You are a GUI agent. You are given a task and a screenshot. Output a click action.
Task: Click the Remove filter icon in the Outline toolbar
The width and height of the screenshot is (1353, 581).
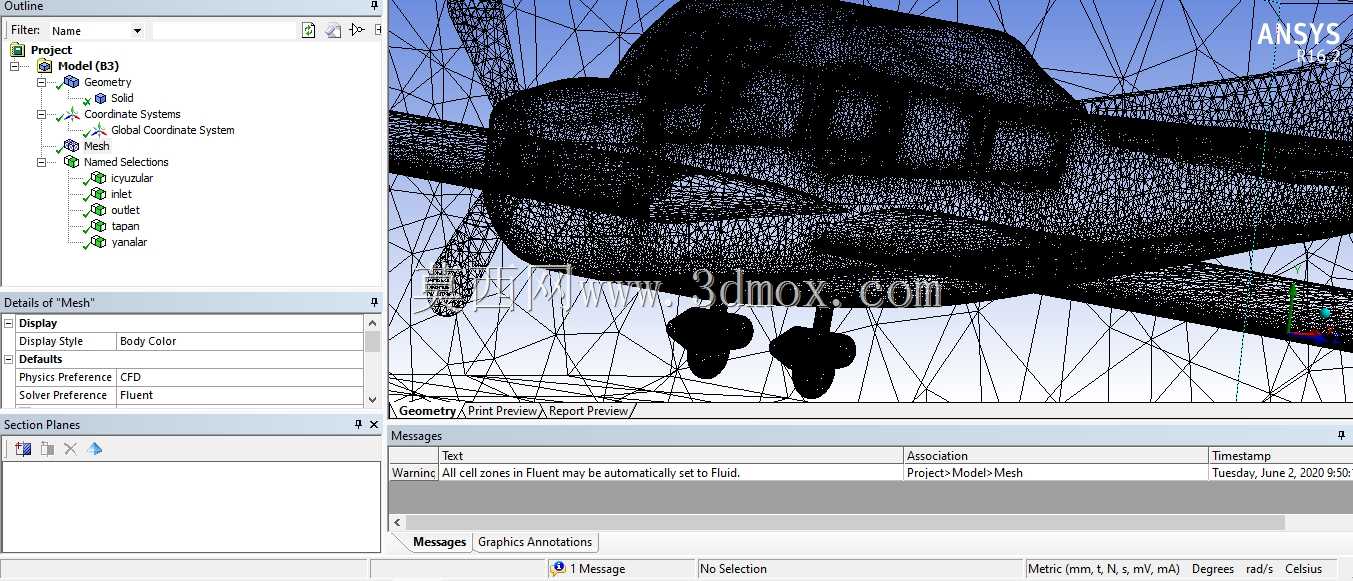pos(357,30)
